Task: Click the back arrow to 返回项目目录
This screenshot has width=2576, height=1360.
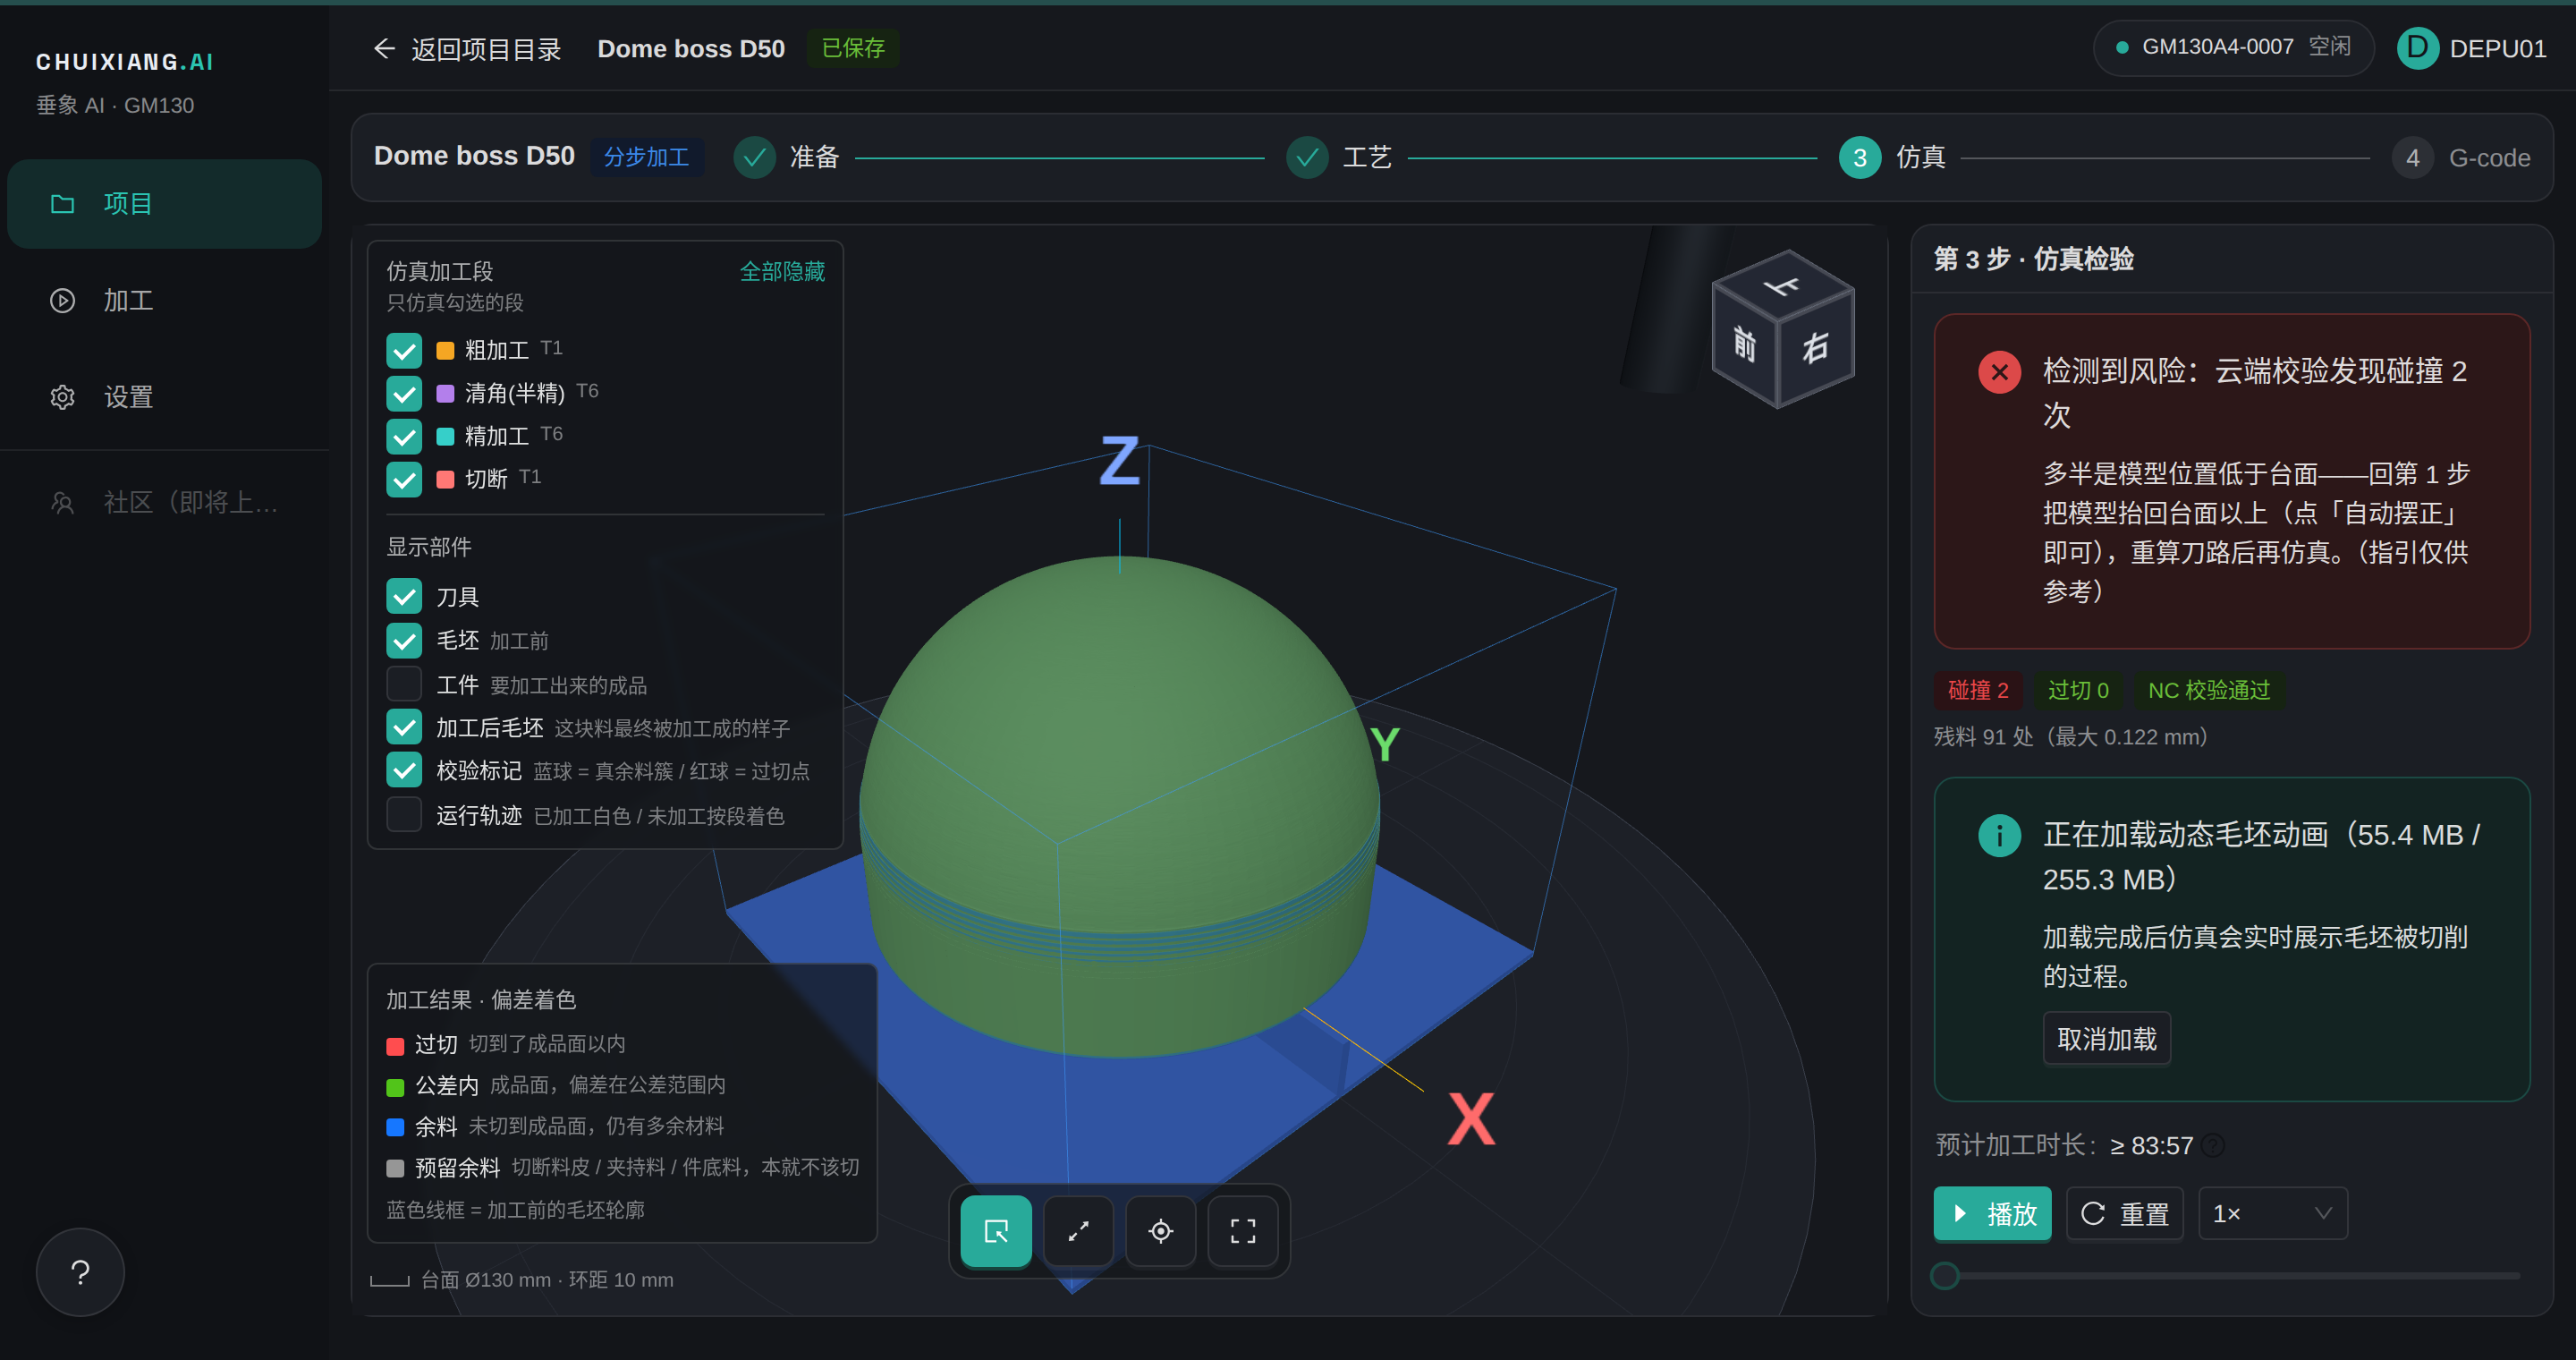Action: click(384, 48)
